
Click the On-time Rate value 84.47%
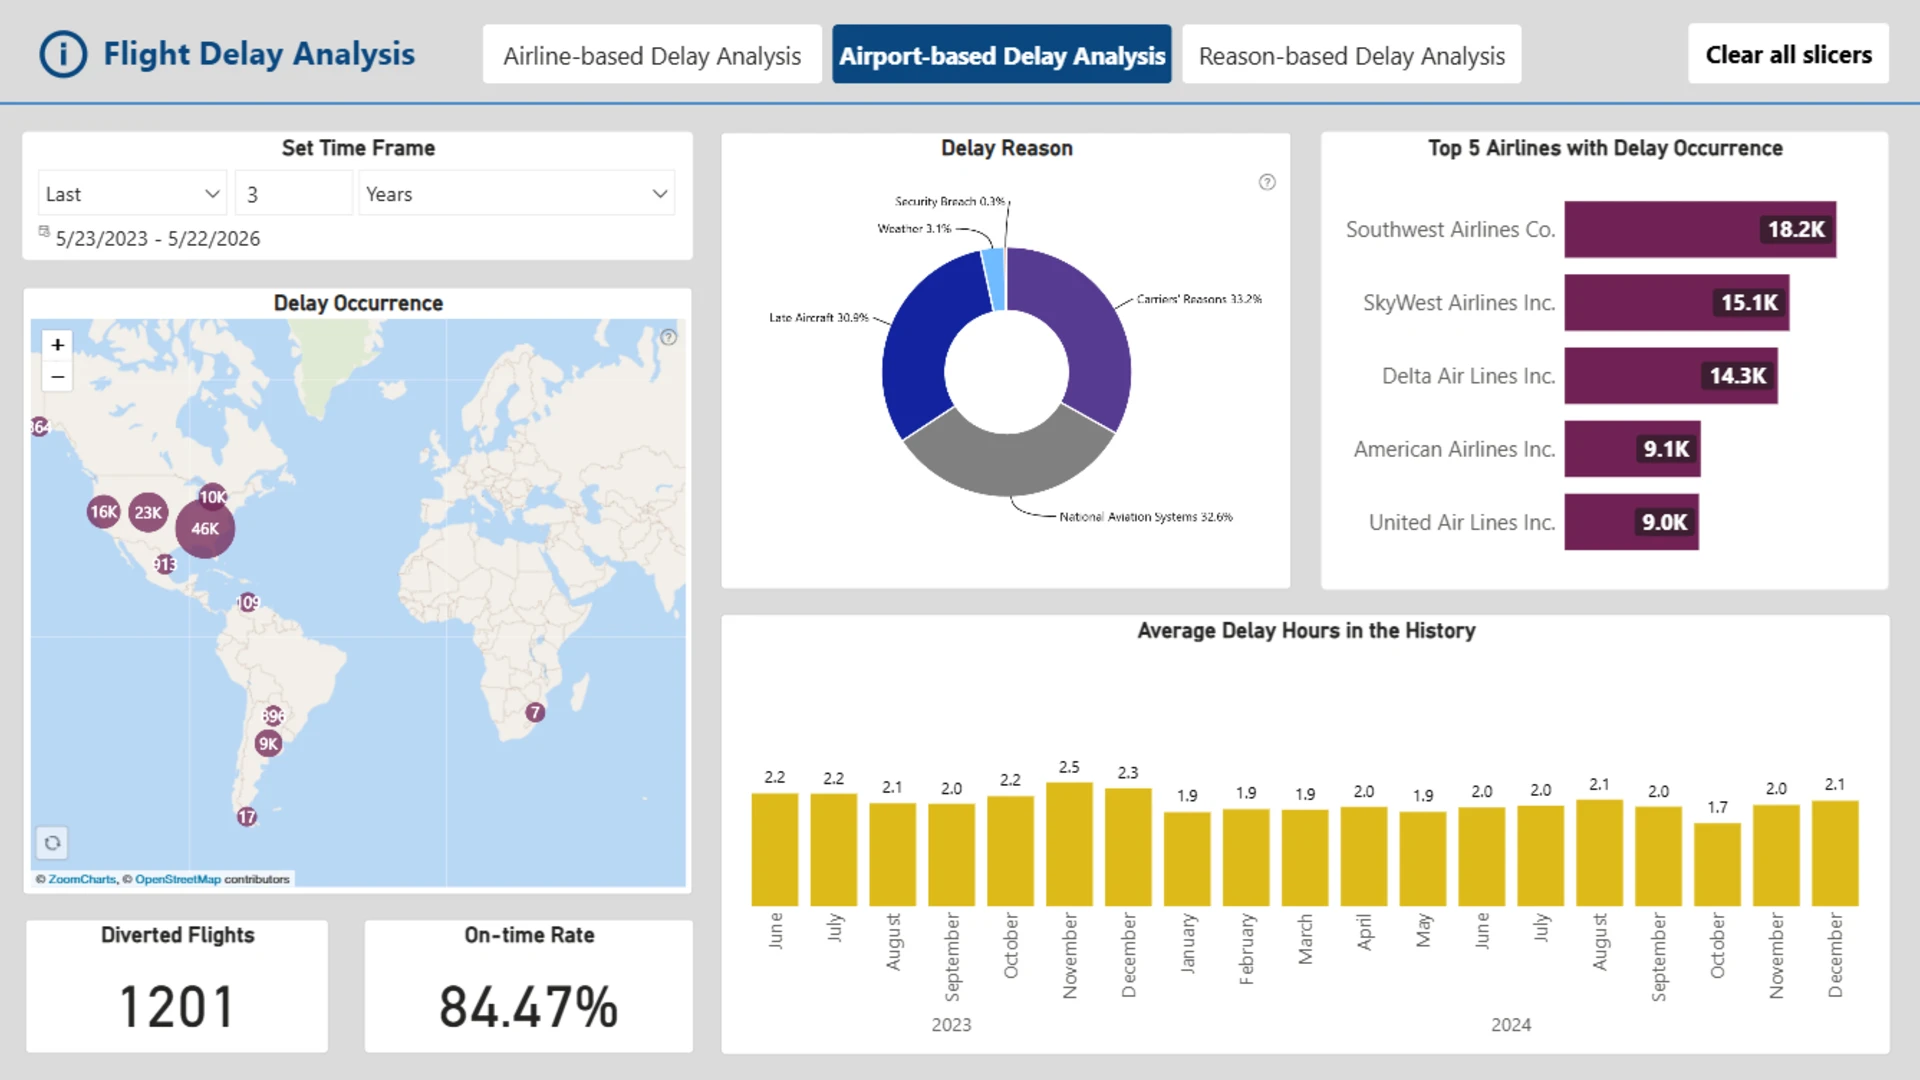(528, 1006)
